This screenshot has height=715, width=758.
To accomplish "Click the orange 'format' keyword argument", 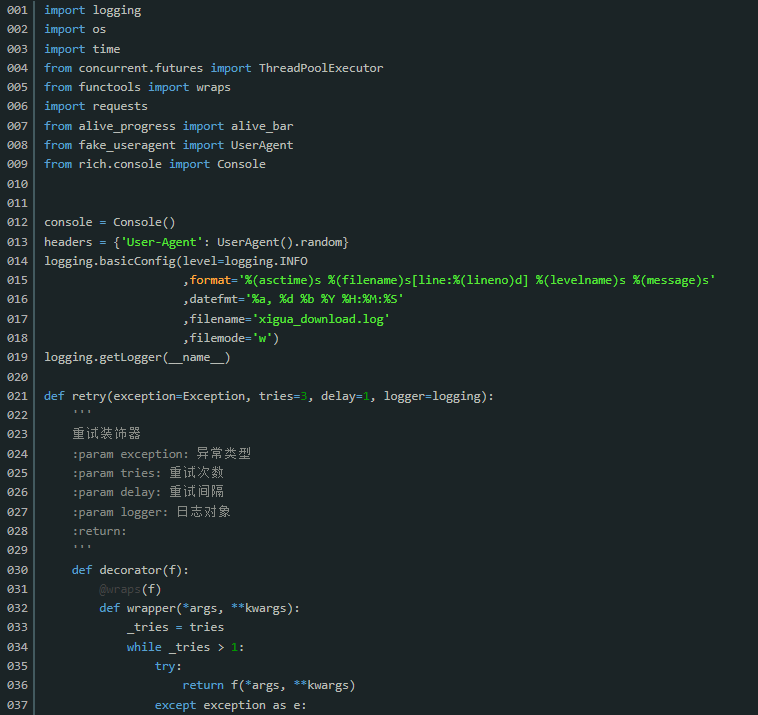I will tap(210, 280).
